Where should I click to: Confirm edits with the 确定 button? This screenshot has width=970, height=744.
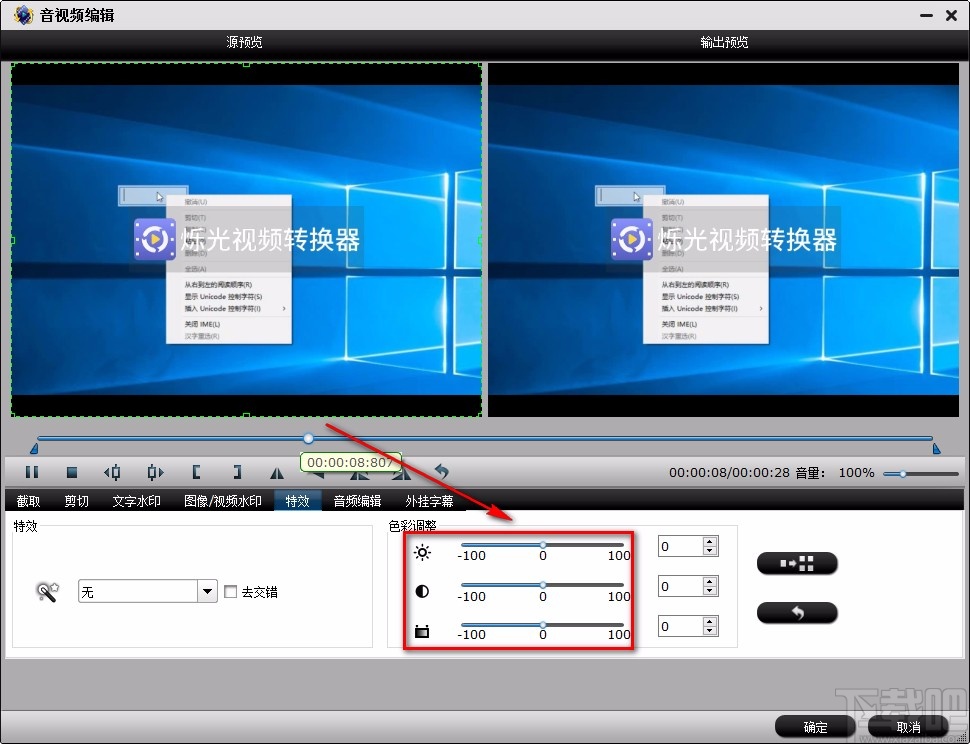[x=813, y=727]
